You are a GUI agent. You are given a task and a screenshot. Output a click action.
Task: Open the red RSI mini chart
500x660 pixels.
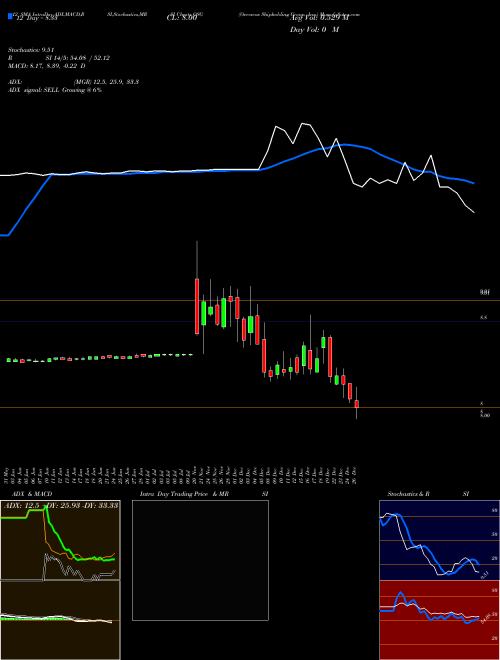coord(439,620)
